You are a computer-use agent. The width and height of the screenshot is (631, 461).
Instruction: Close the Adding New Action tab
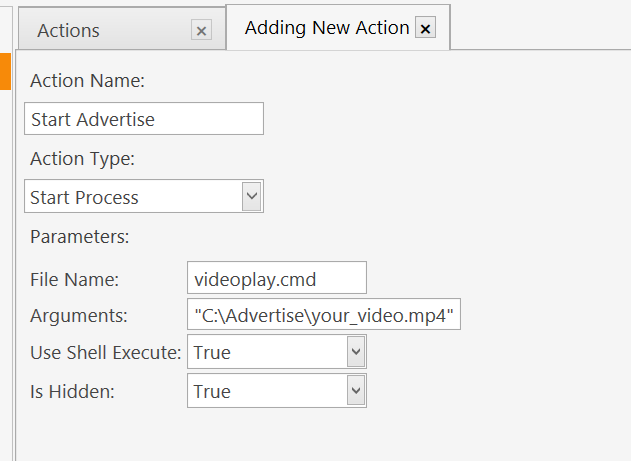(425, 29)
